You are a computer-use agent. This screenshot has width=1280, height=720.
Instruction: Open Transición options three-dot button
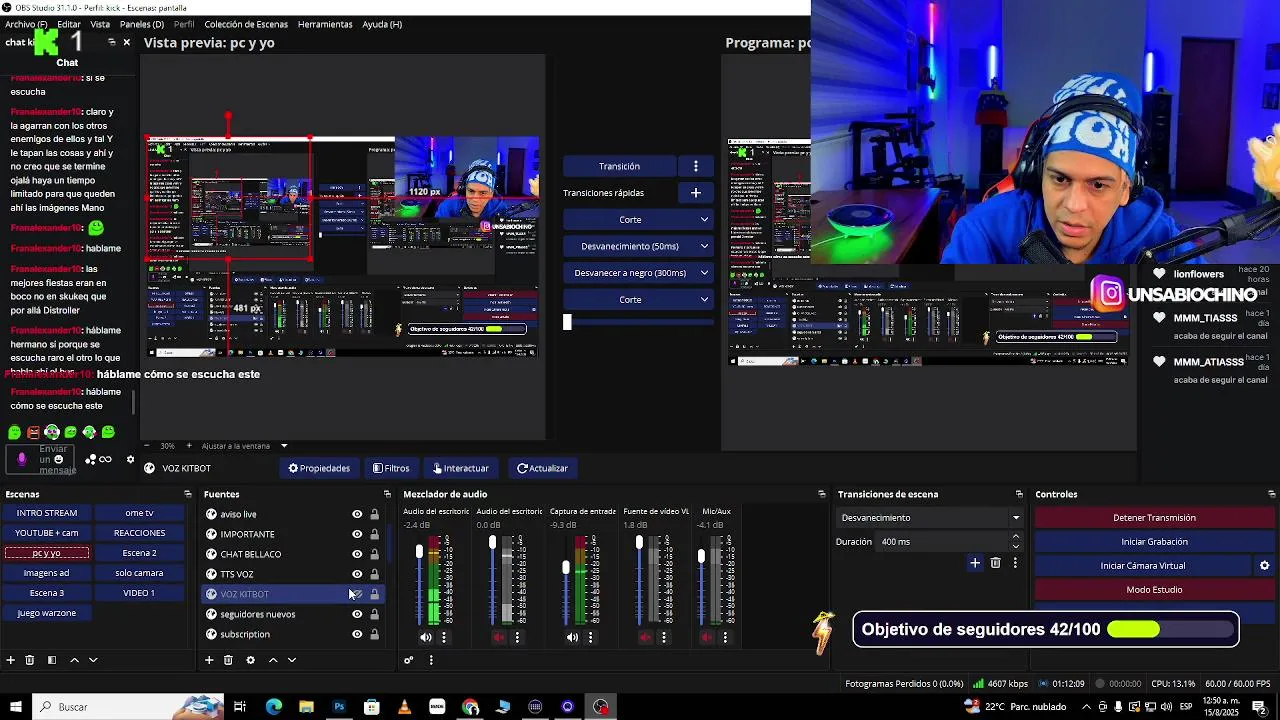click(696, 166)
